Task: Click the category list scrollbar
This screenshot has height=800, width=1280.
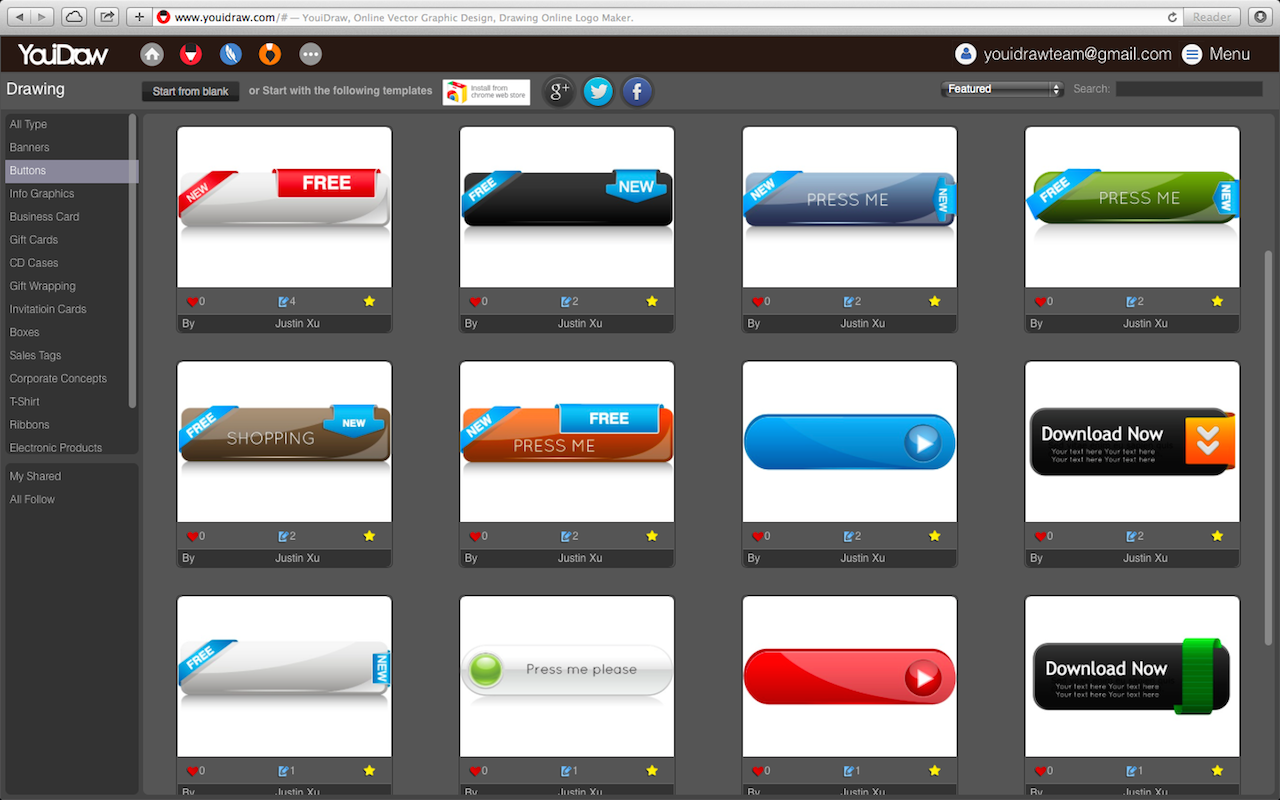Action: [133, 260]
